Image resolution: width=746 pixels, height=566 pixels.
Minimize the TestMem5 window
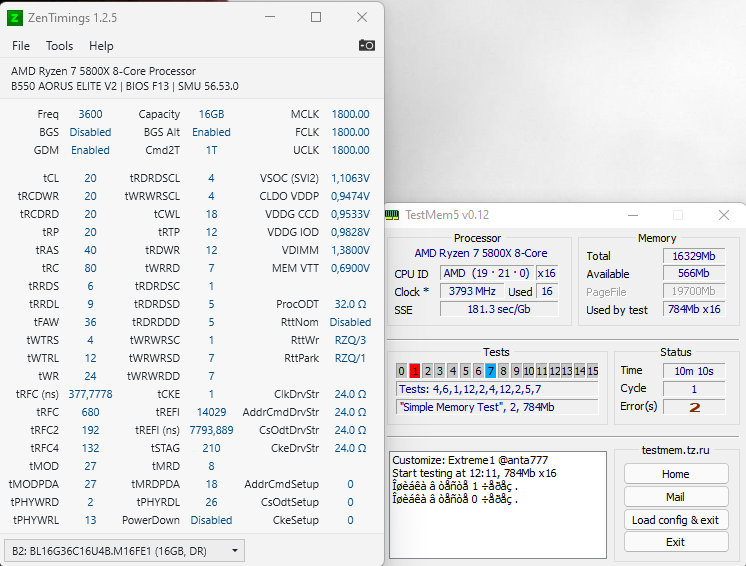(x=633, y=215)
